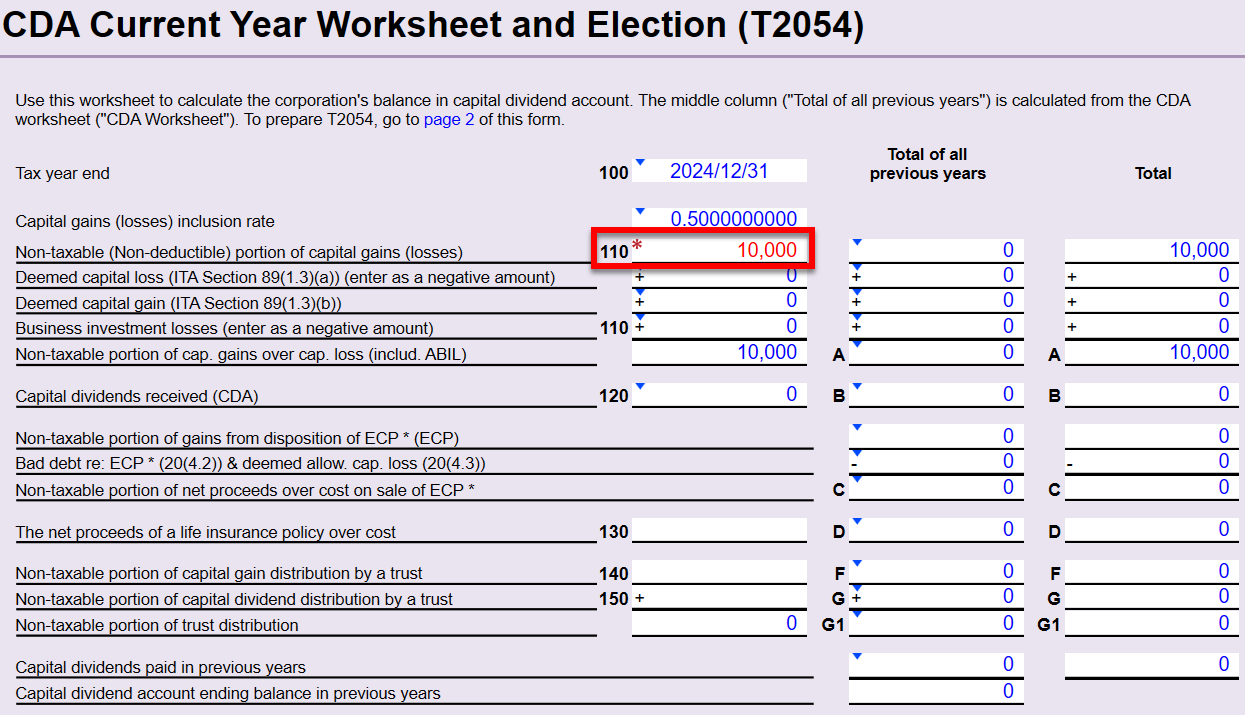
Task: Click total column non-taxable portion 10,000 value
Action: pyautogui.click(x=1152, y=250)
